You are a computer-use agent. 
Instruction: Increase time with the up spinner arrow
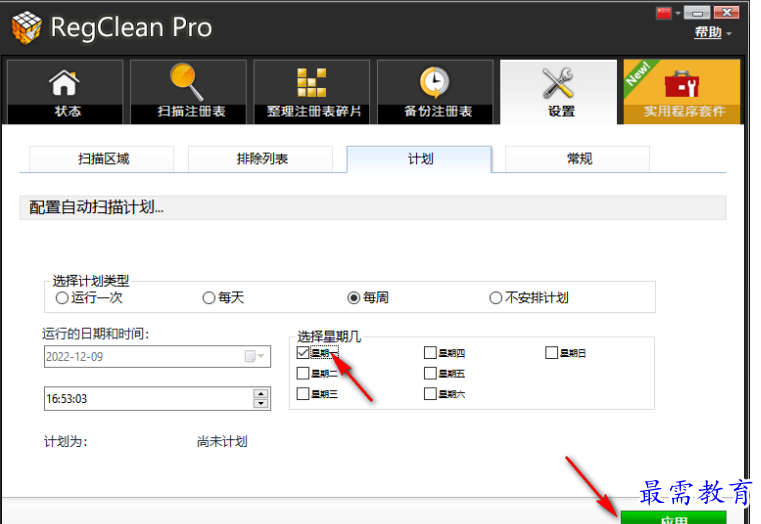point(261,394)
